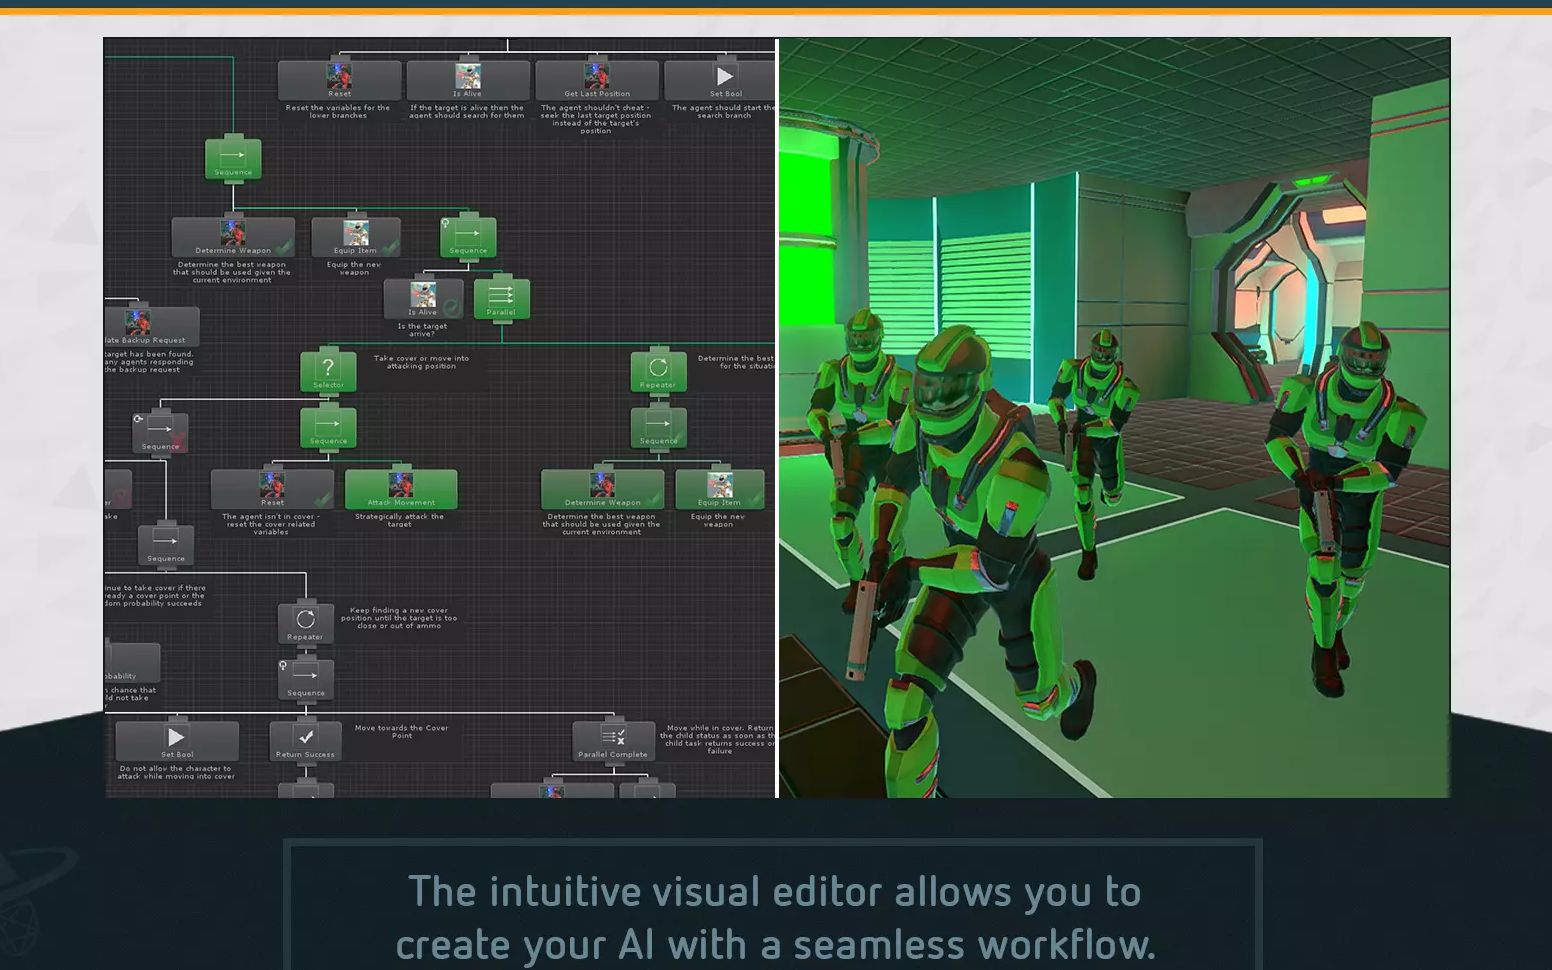Select the grey Determine Weapon node
Screen dimensions: 1552x970
click(233, 237)
